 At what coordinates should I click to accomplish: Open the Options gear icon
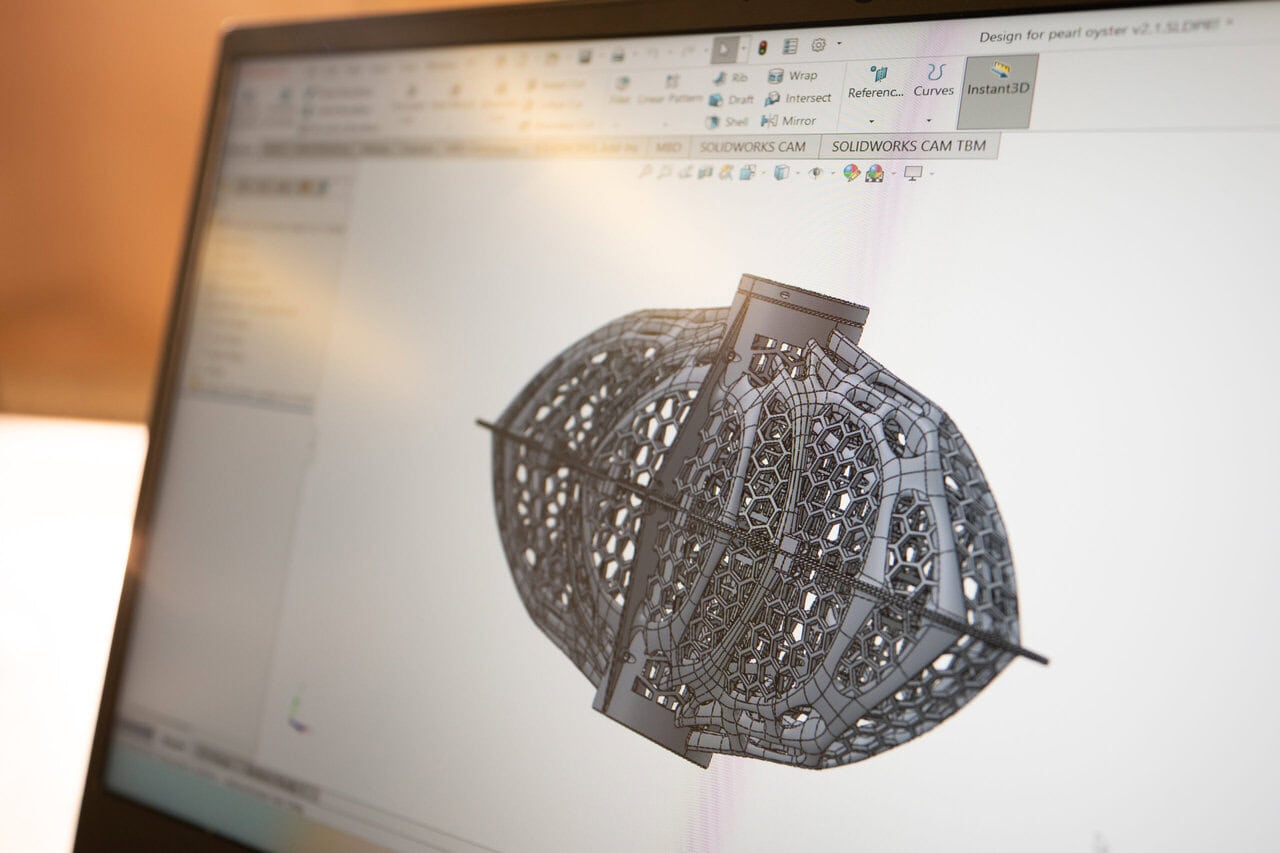(819, 45)
